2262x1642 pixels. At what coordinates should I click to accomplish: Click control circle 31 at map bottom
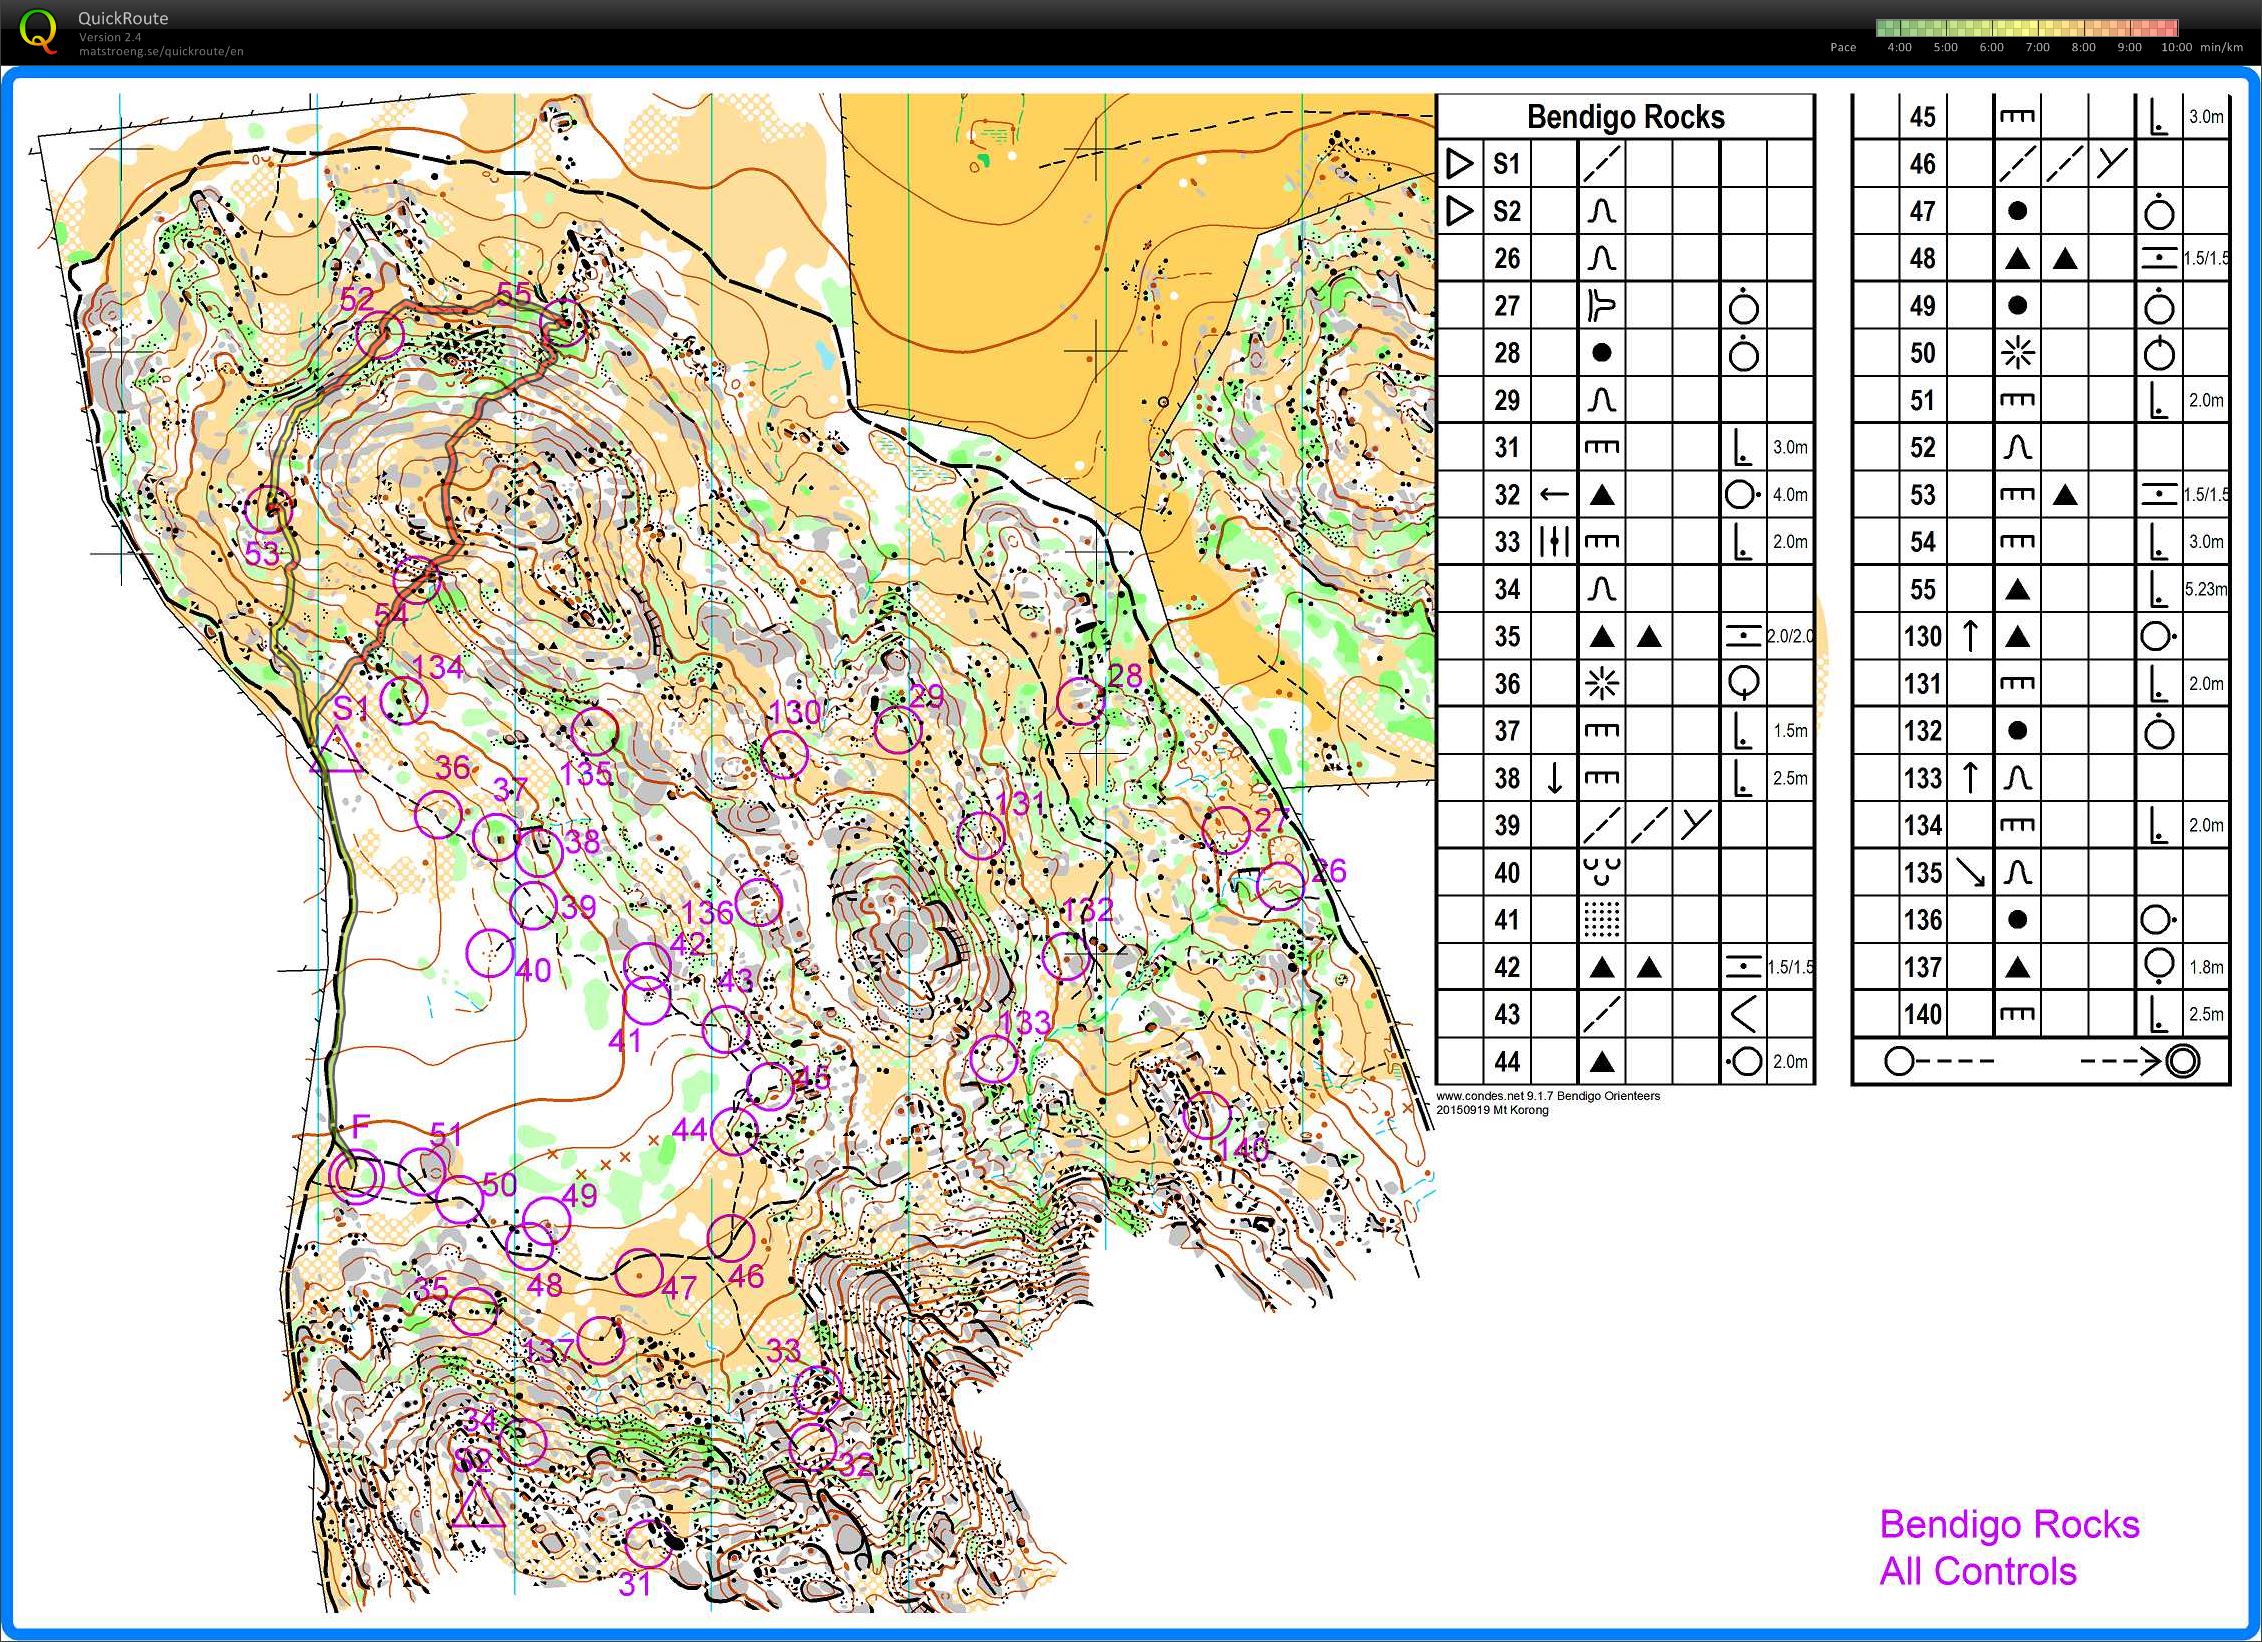pyautogui.click(x=647, y=1545)
